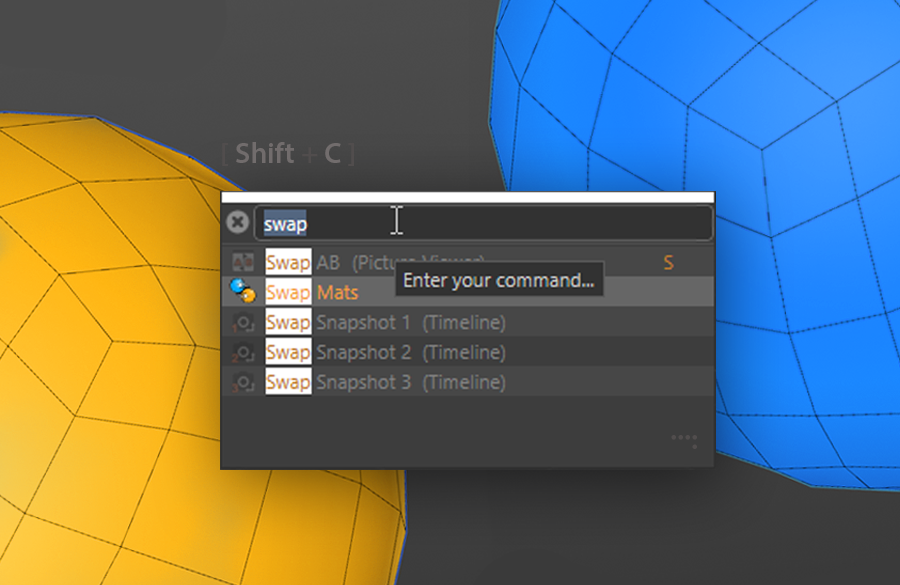900x585 pixels.
Task: Run the Swap Mats command
Action: 467,292
